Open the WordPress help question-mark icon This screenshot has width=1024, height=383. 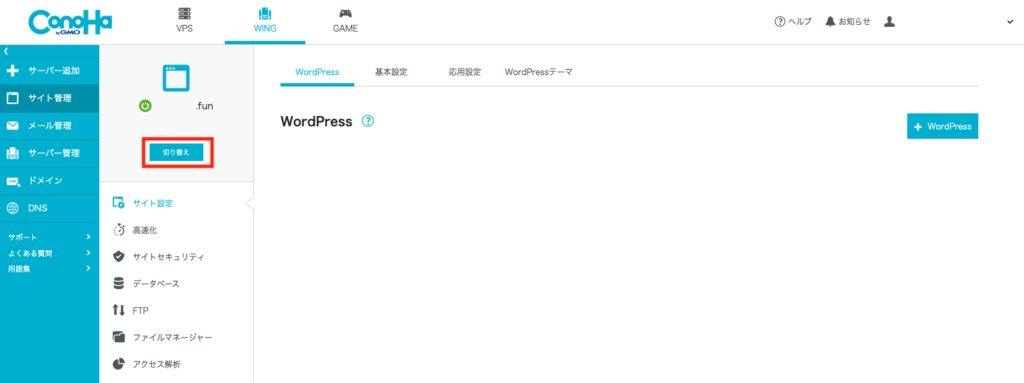[x=368, y=121]
